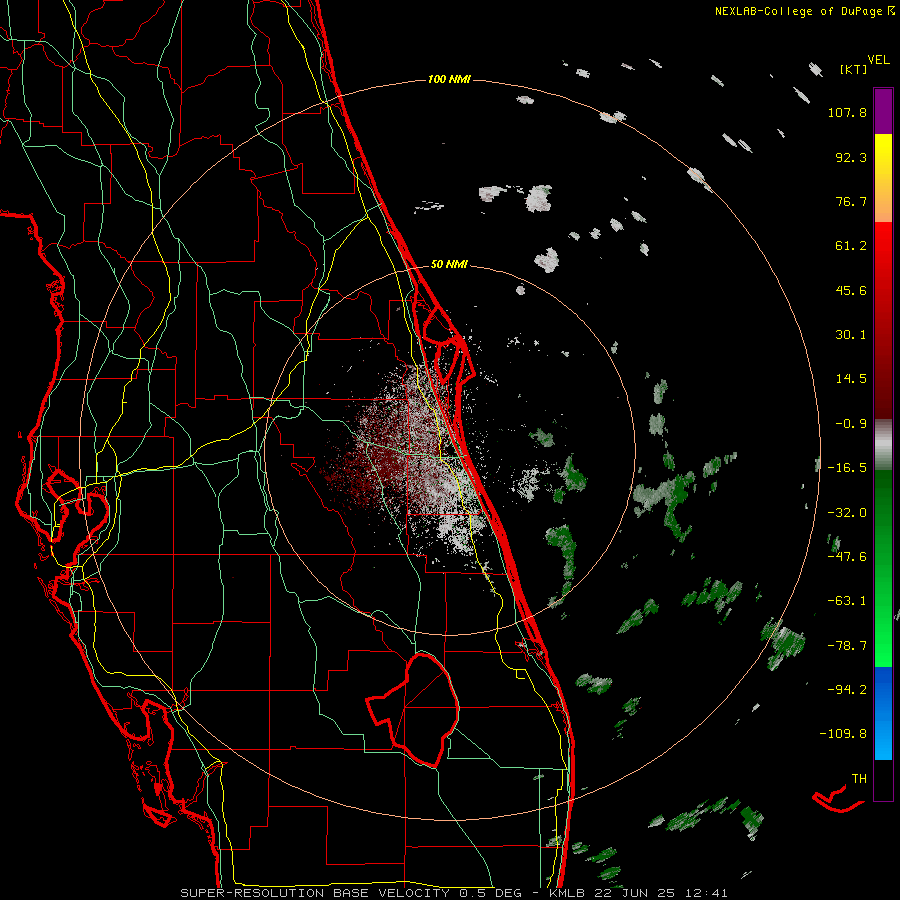The height and width of the screenshot is (900, 900).
Task: Click the 14.5 velocity scale value
Action: (851, 379)
